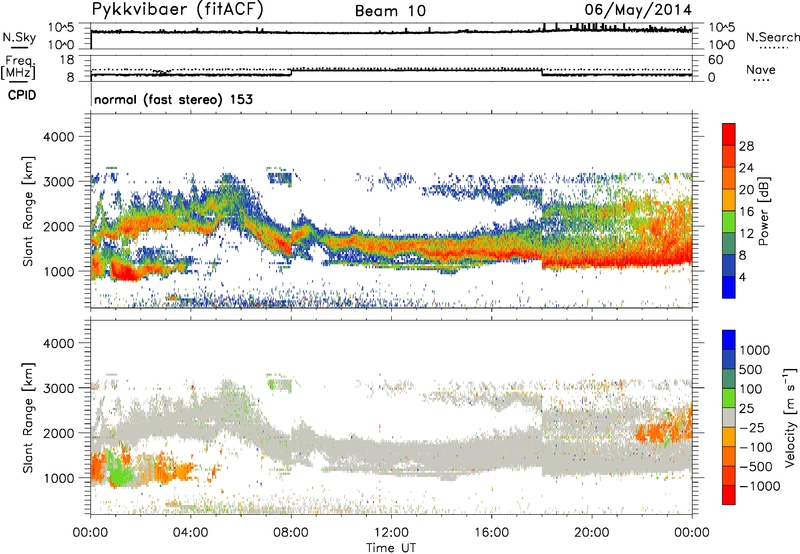
Task: Select the 'Time UT' axis title
Action: [x=391, y=548]
